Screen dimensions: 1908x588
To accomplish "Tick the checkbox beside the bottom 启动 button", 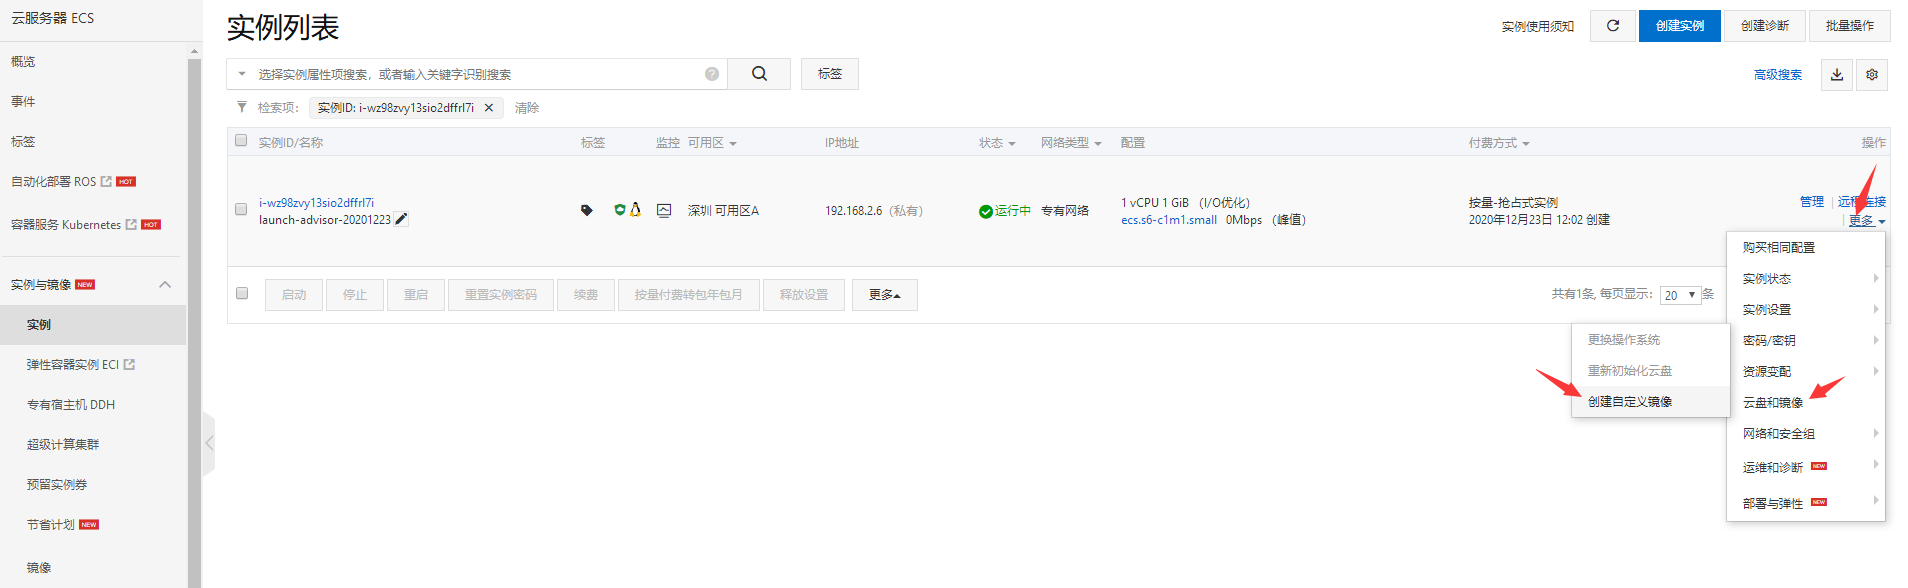I will click(241, 294).
